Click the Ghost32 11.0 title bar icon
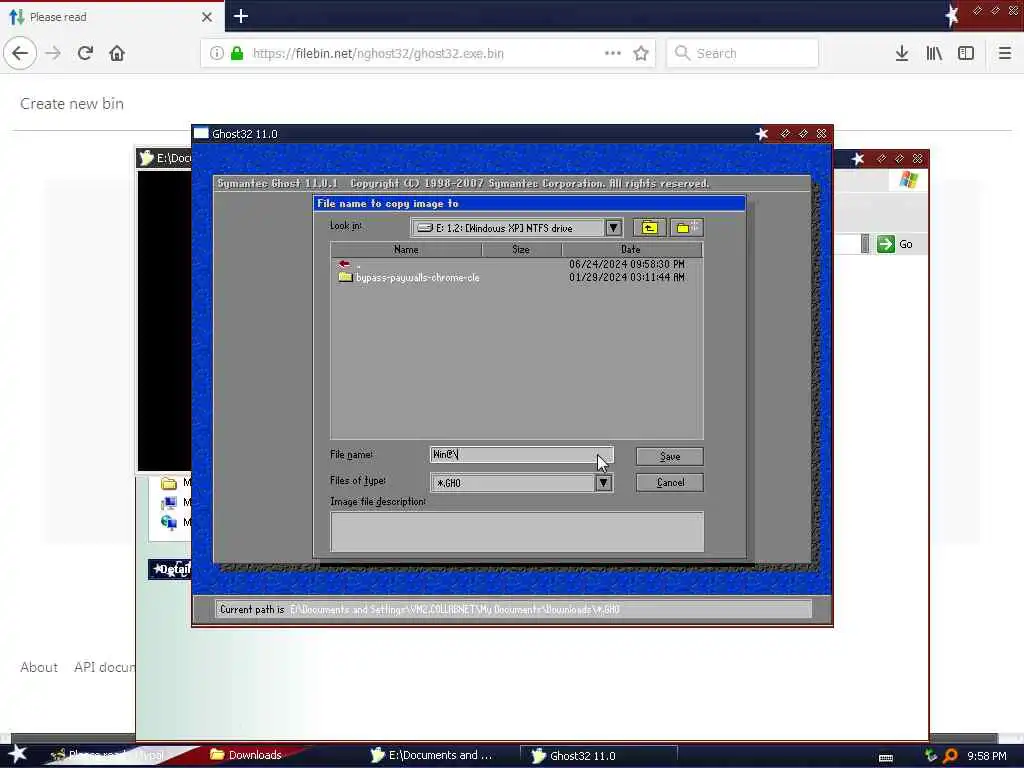 point(201,134)
